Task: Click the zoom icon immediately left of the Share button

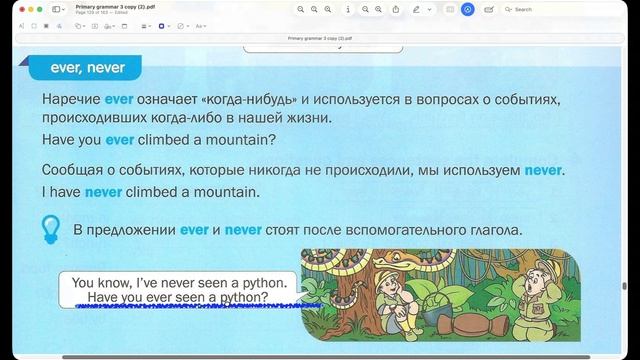Action: pos(378,9)
